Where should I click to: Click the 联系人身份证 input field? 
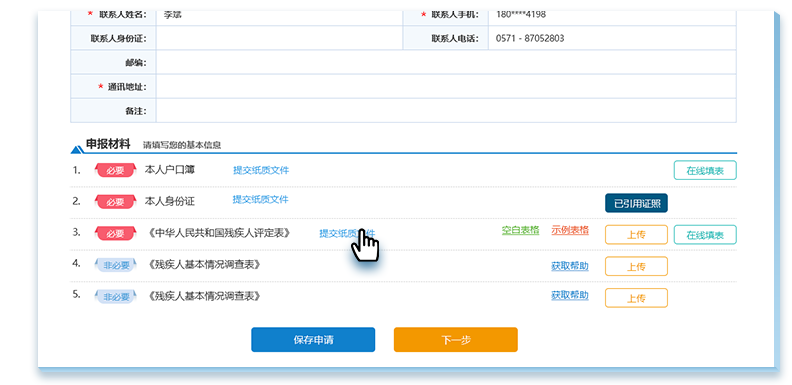(279, 38)
